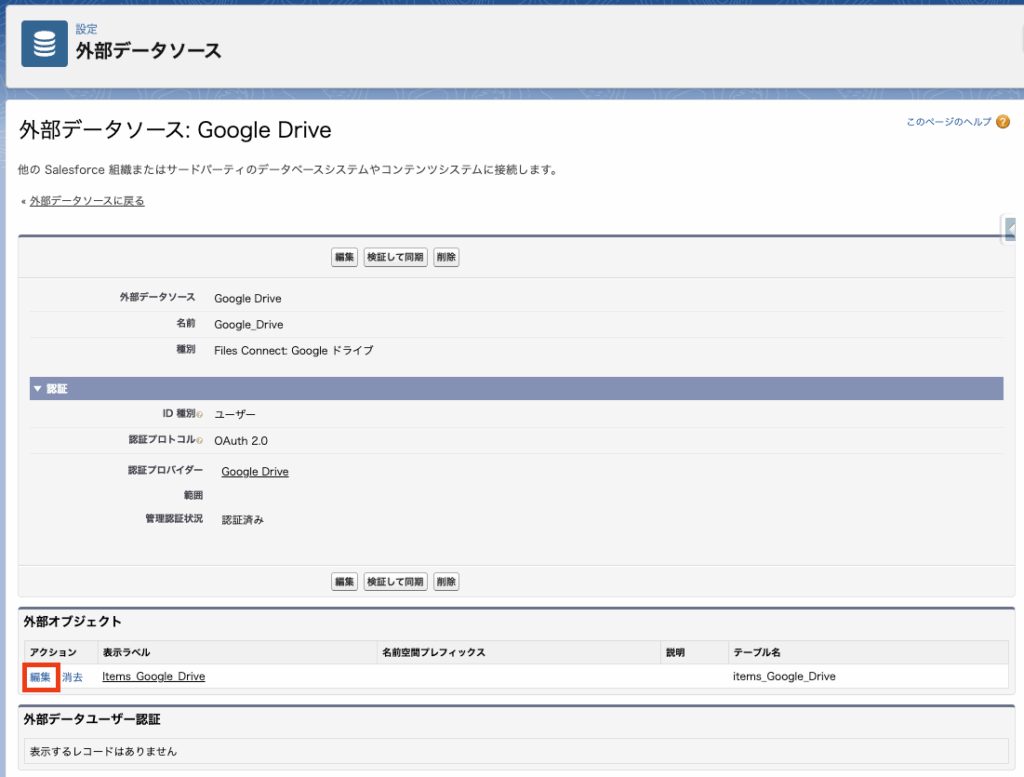This screenshot has width=1024, height=777.
Task: Go back via 外部データソースに戻る link
Action: [x=87, y=201]
